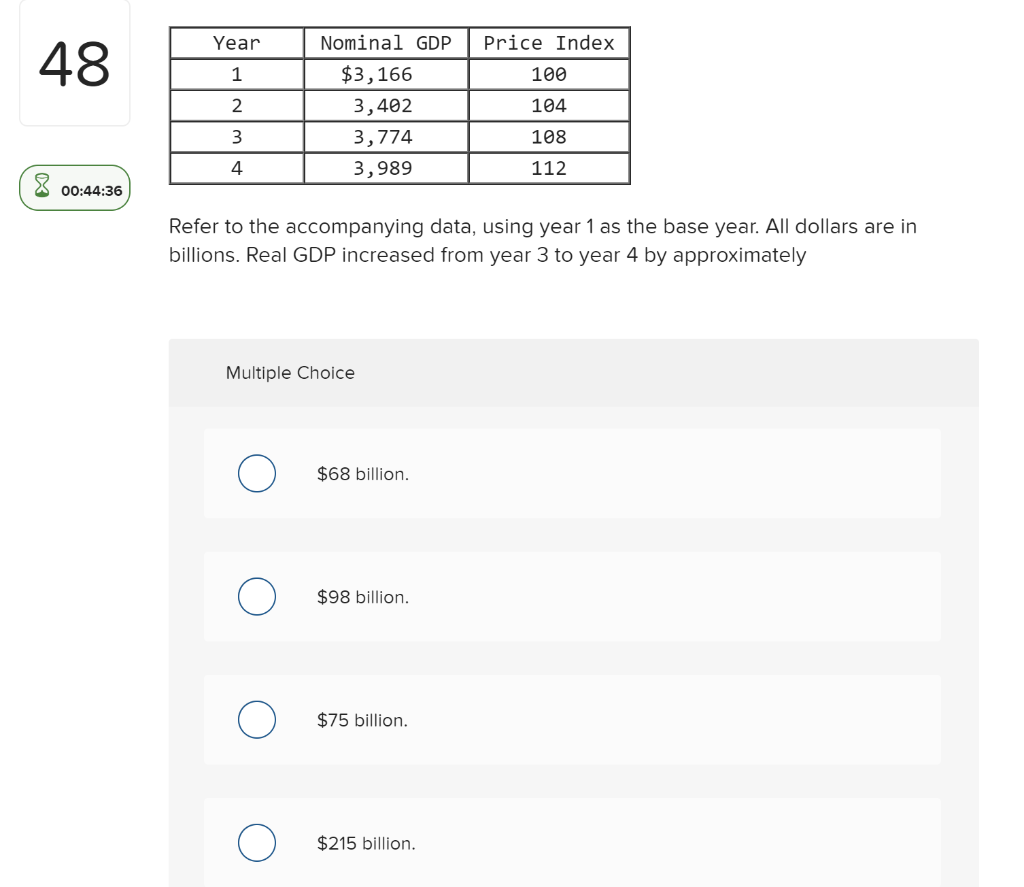The image size is (1024, 887).
Task: Click the $68 billion answer text
Action: tap(362, 473)
